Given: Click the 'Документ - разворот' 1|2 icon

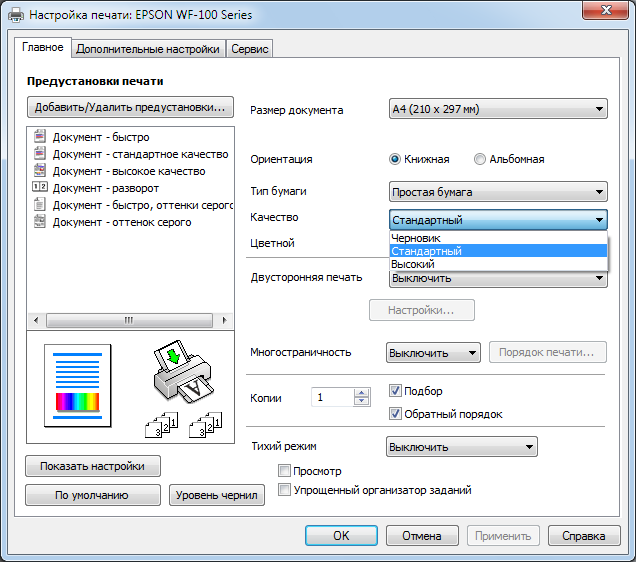Looking at the screenshot, I should (x=39, y=187).
